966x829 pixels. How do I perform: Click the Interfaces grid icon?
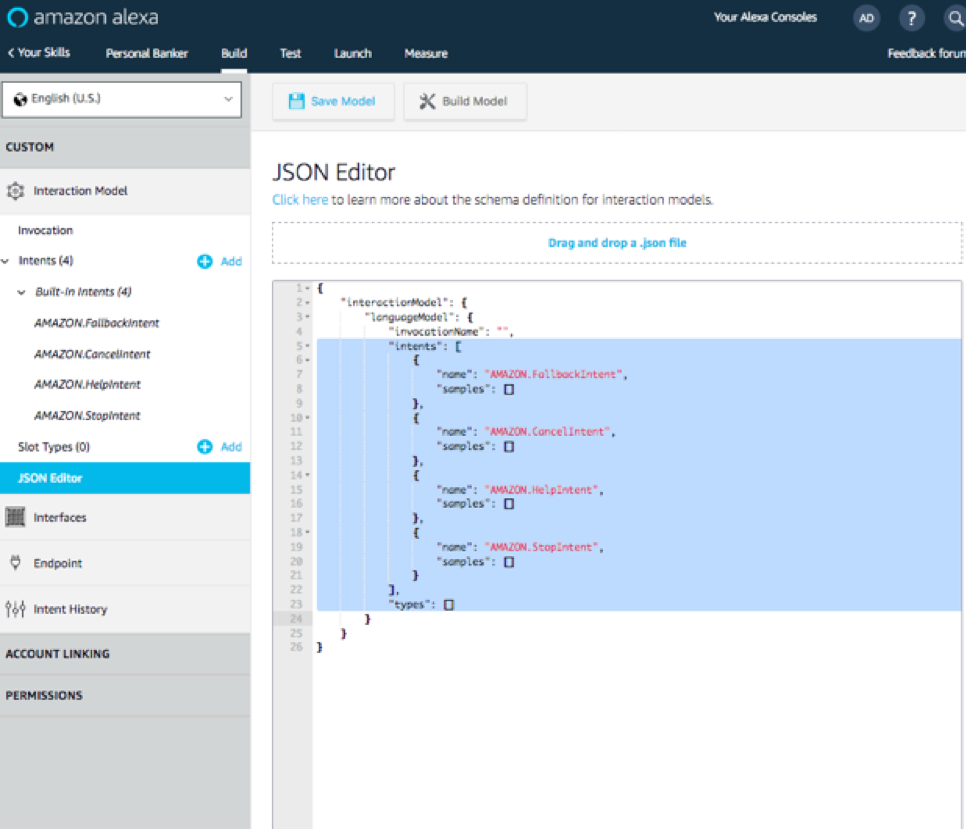coord(15,517)
